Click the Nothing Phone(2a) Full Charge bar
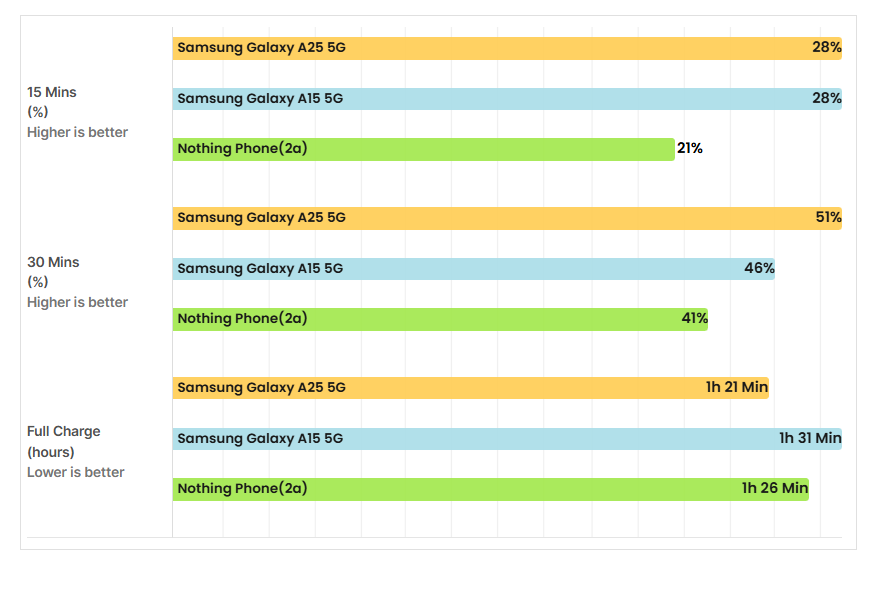 coord(490,489)
